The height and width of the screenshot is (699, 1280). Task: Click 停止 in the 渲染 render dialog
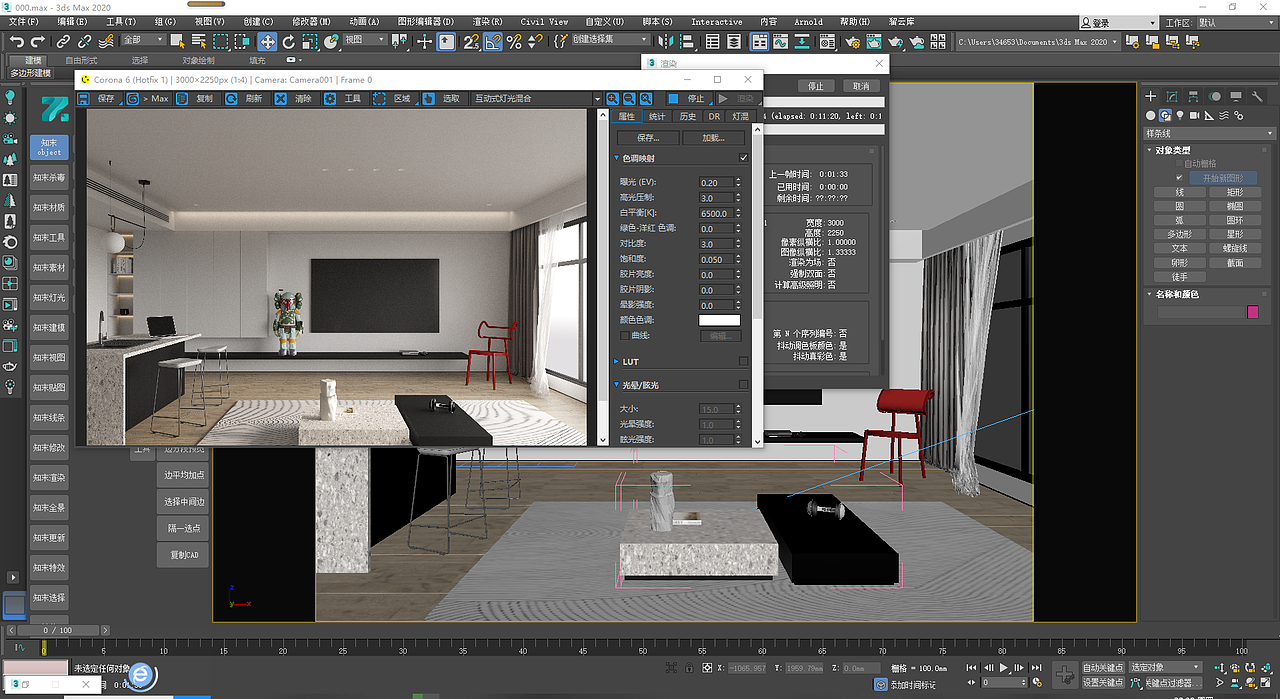(816, 86)
